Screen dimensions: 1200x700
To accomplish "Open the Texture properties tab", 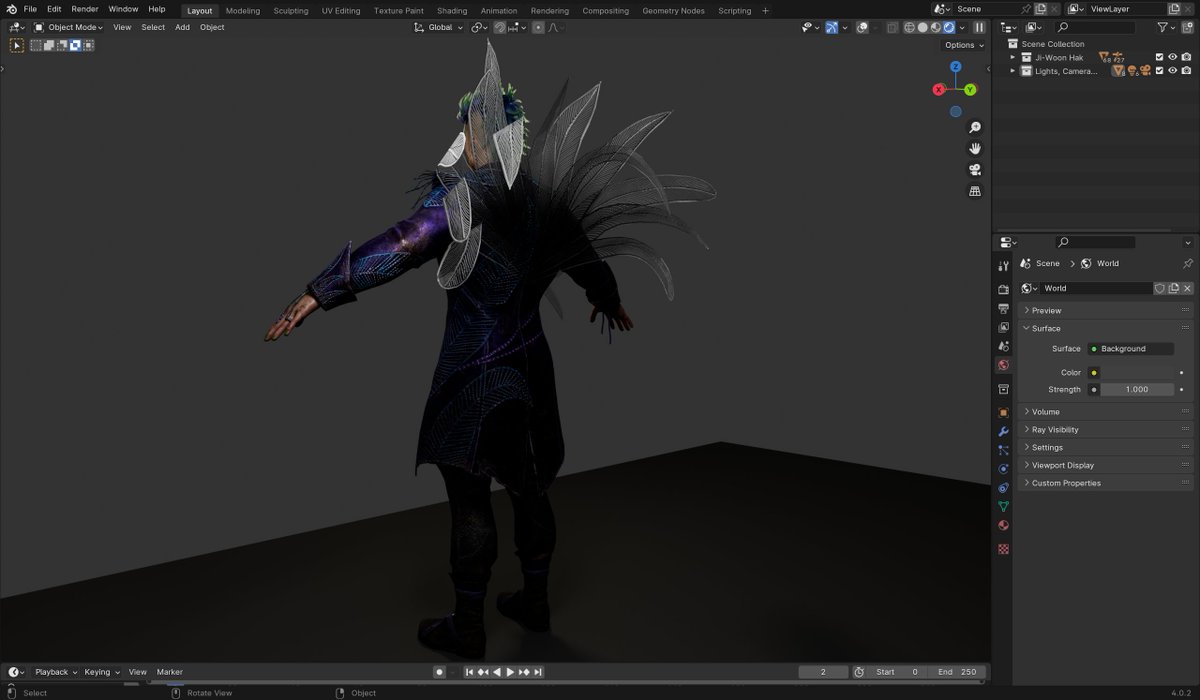I will coord(1003,549).
